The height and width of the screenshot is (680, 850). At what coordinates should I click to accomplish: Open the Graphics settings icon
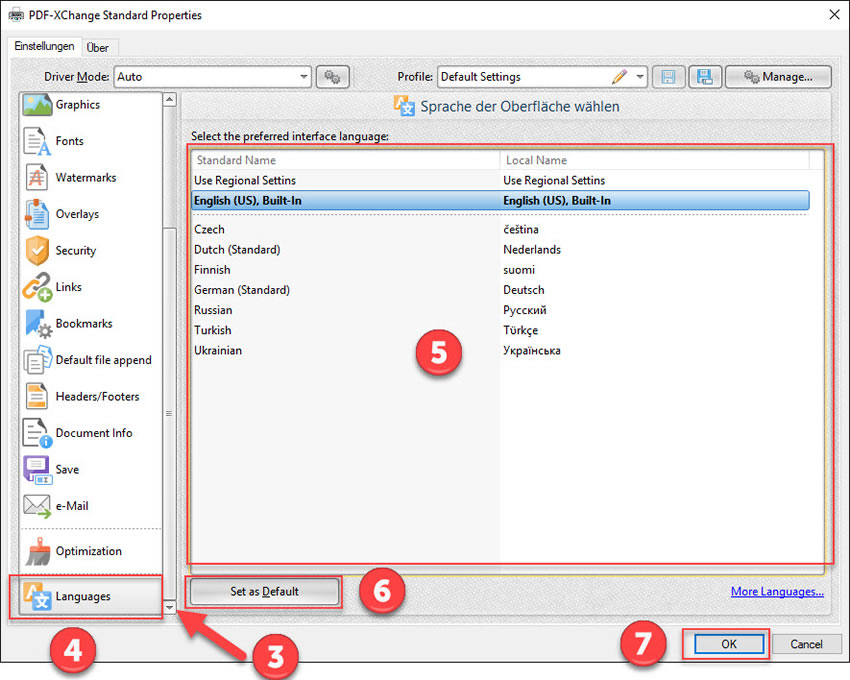(37, 105)
